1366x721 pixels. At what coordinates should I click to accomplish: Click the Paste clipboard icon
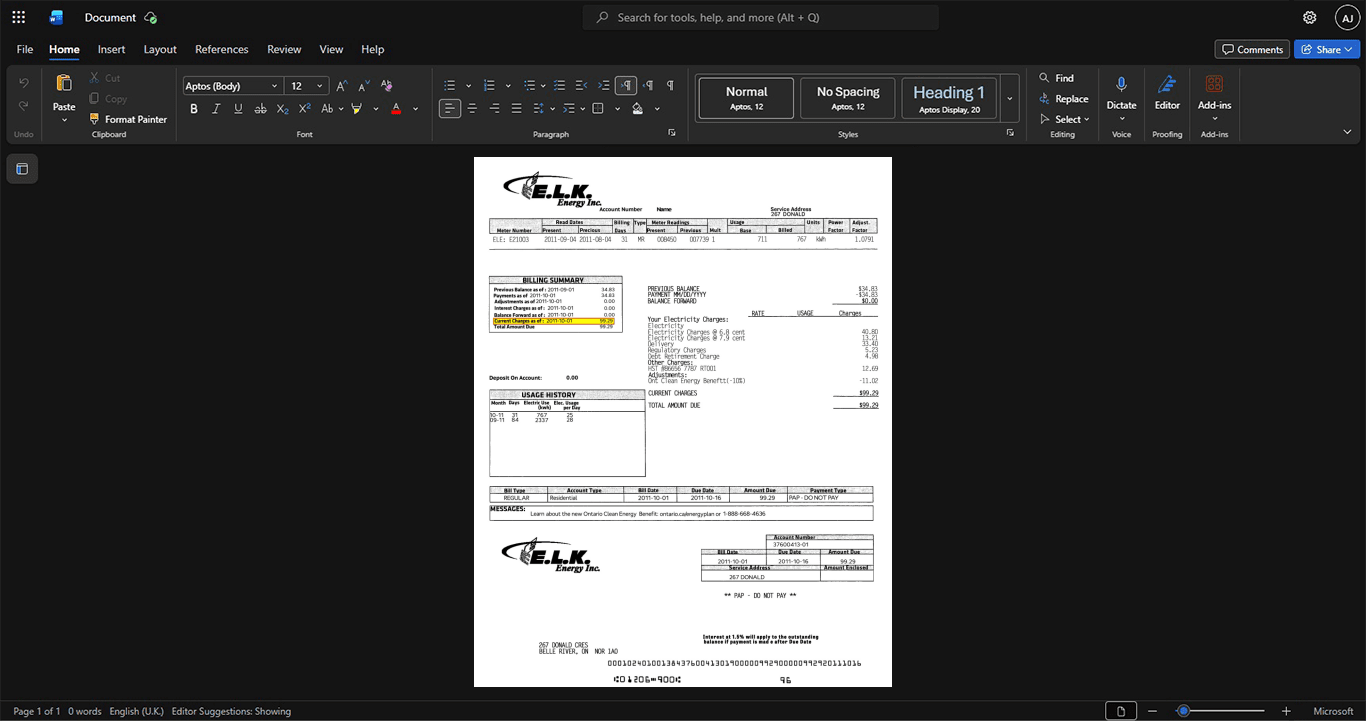pyautogui.click(x=64, y=83)
